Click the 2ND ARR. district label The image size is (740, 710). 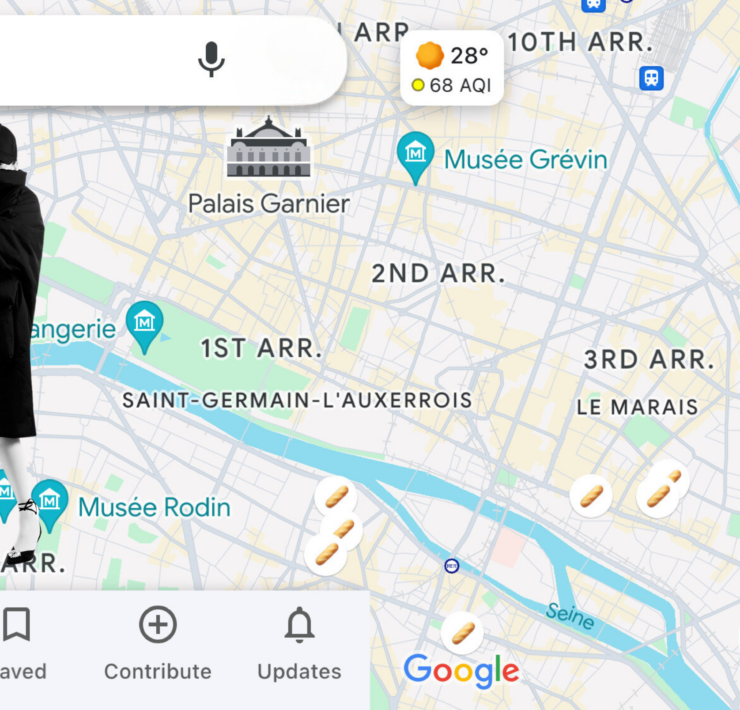[438, 274]
